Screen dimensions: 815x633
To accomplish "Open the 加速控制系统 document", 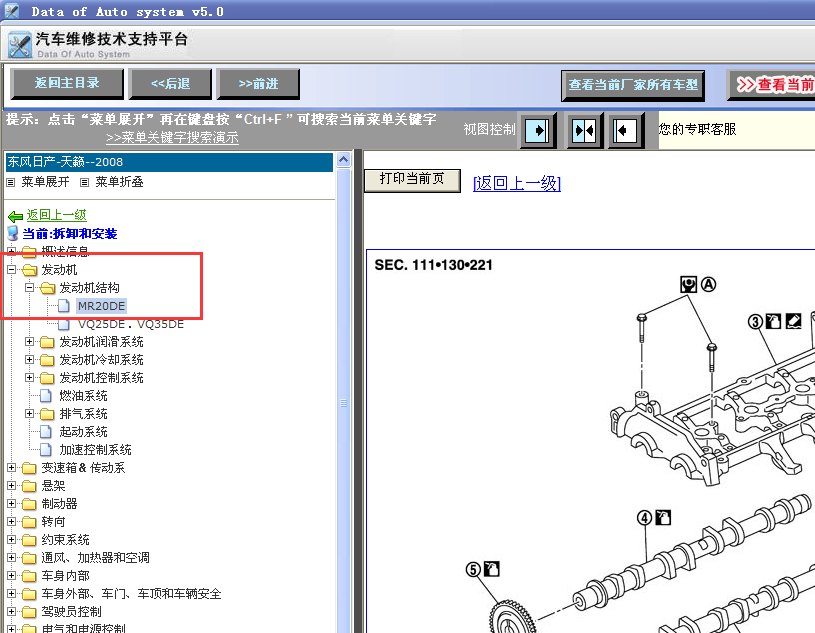I will pos(95,450).
